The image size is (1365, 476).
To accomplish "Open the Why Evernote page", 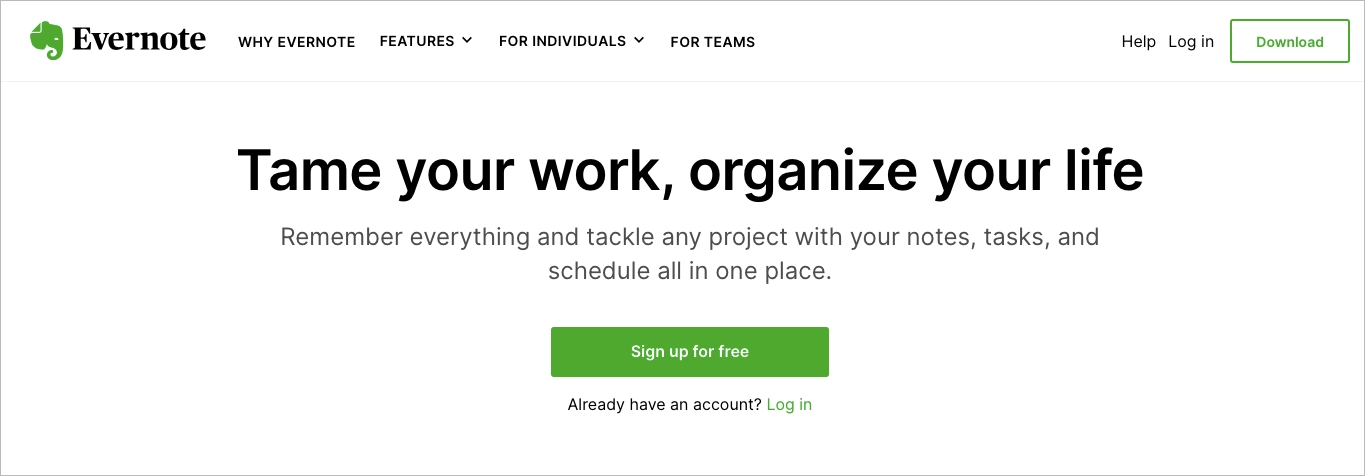I will click(x=296, y=42).
